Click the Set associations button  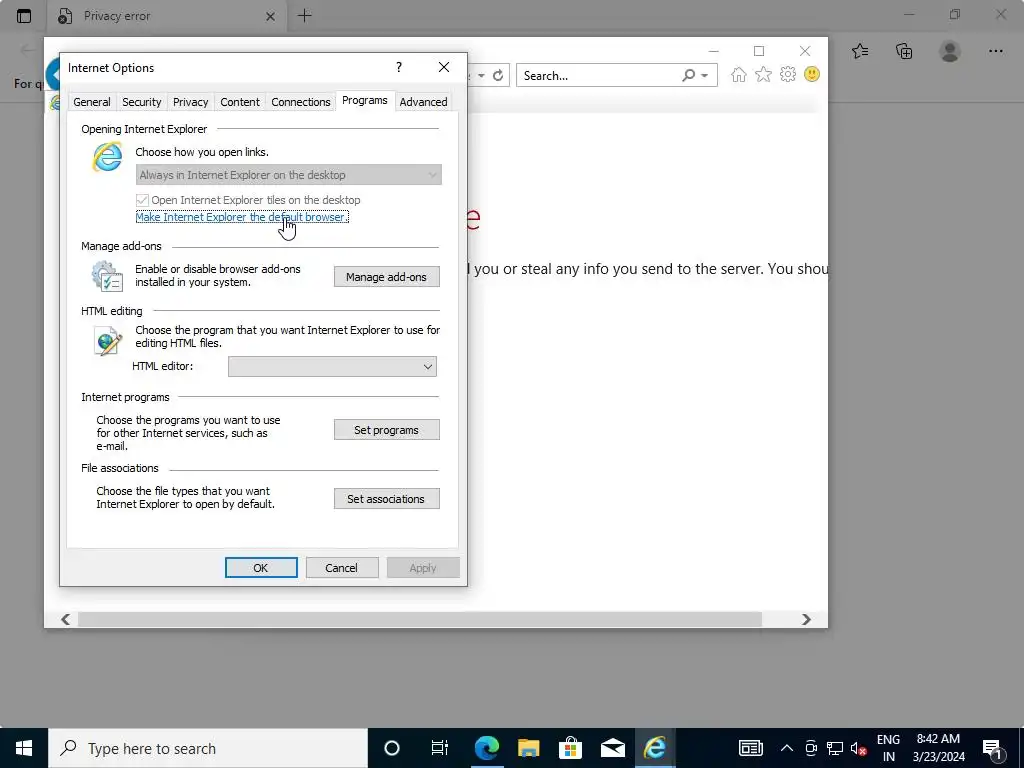coord(387,499)
